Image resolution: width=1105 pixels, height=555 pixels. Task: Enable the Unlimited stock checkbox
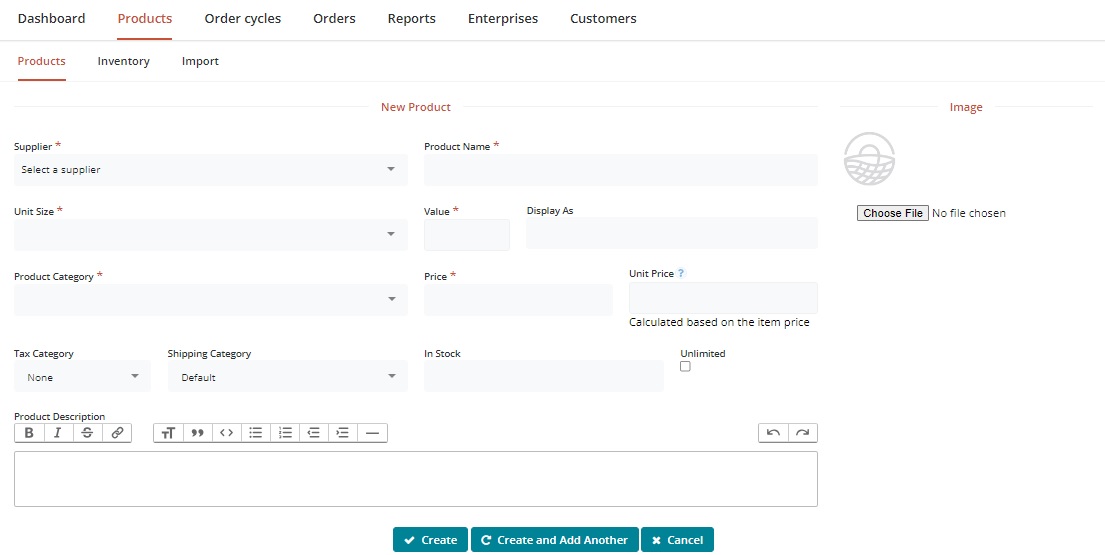click(685, 367)
